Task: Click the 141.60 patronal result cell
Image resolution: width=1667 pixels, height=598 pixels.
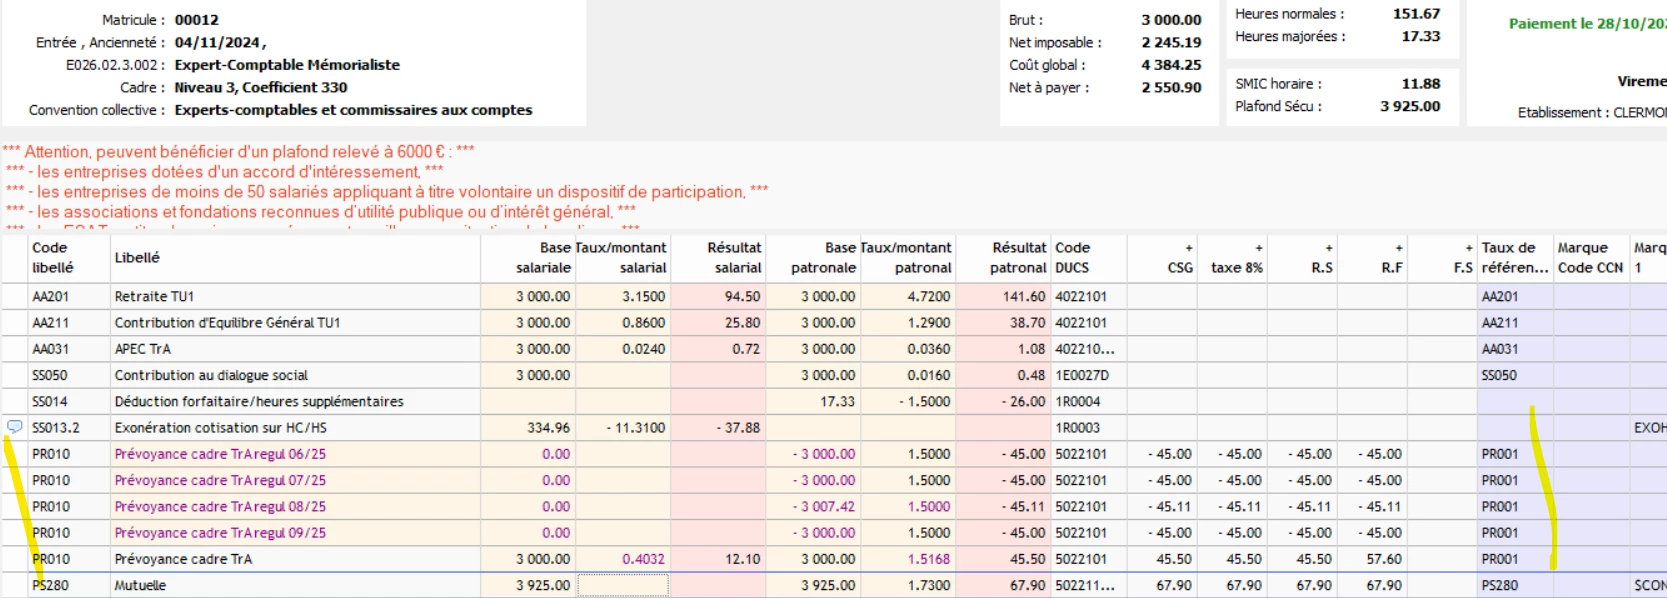Action: coord(1023,296)
